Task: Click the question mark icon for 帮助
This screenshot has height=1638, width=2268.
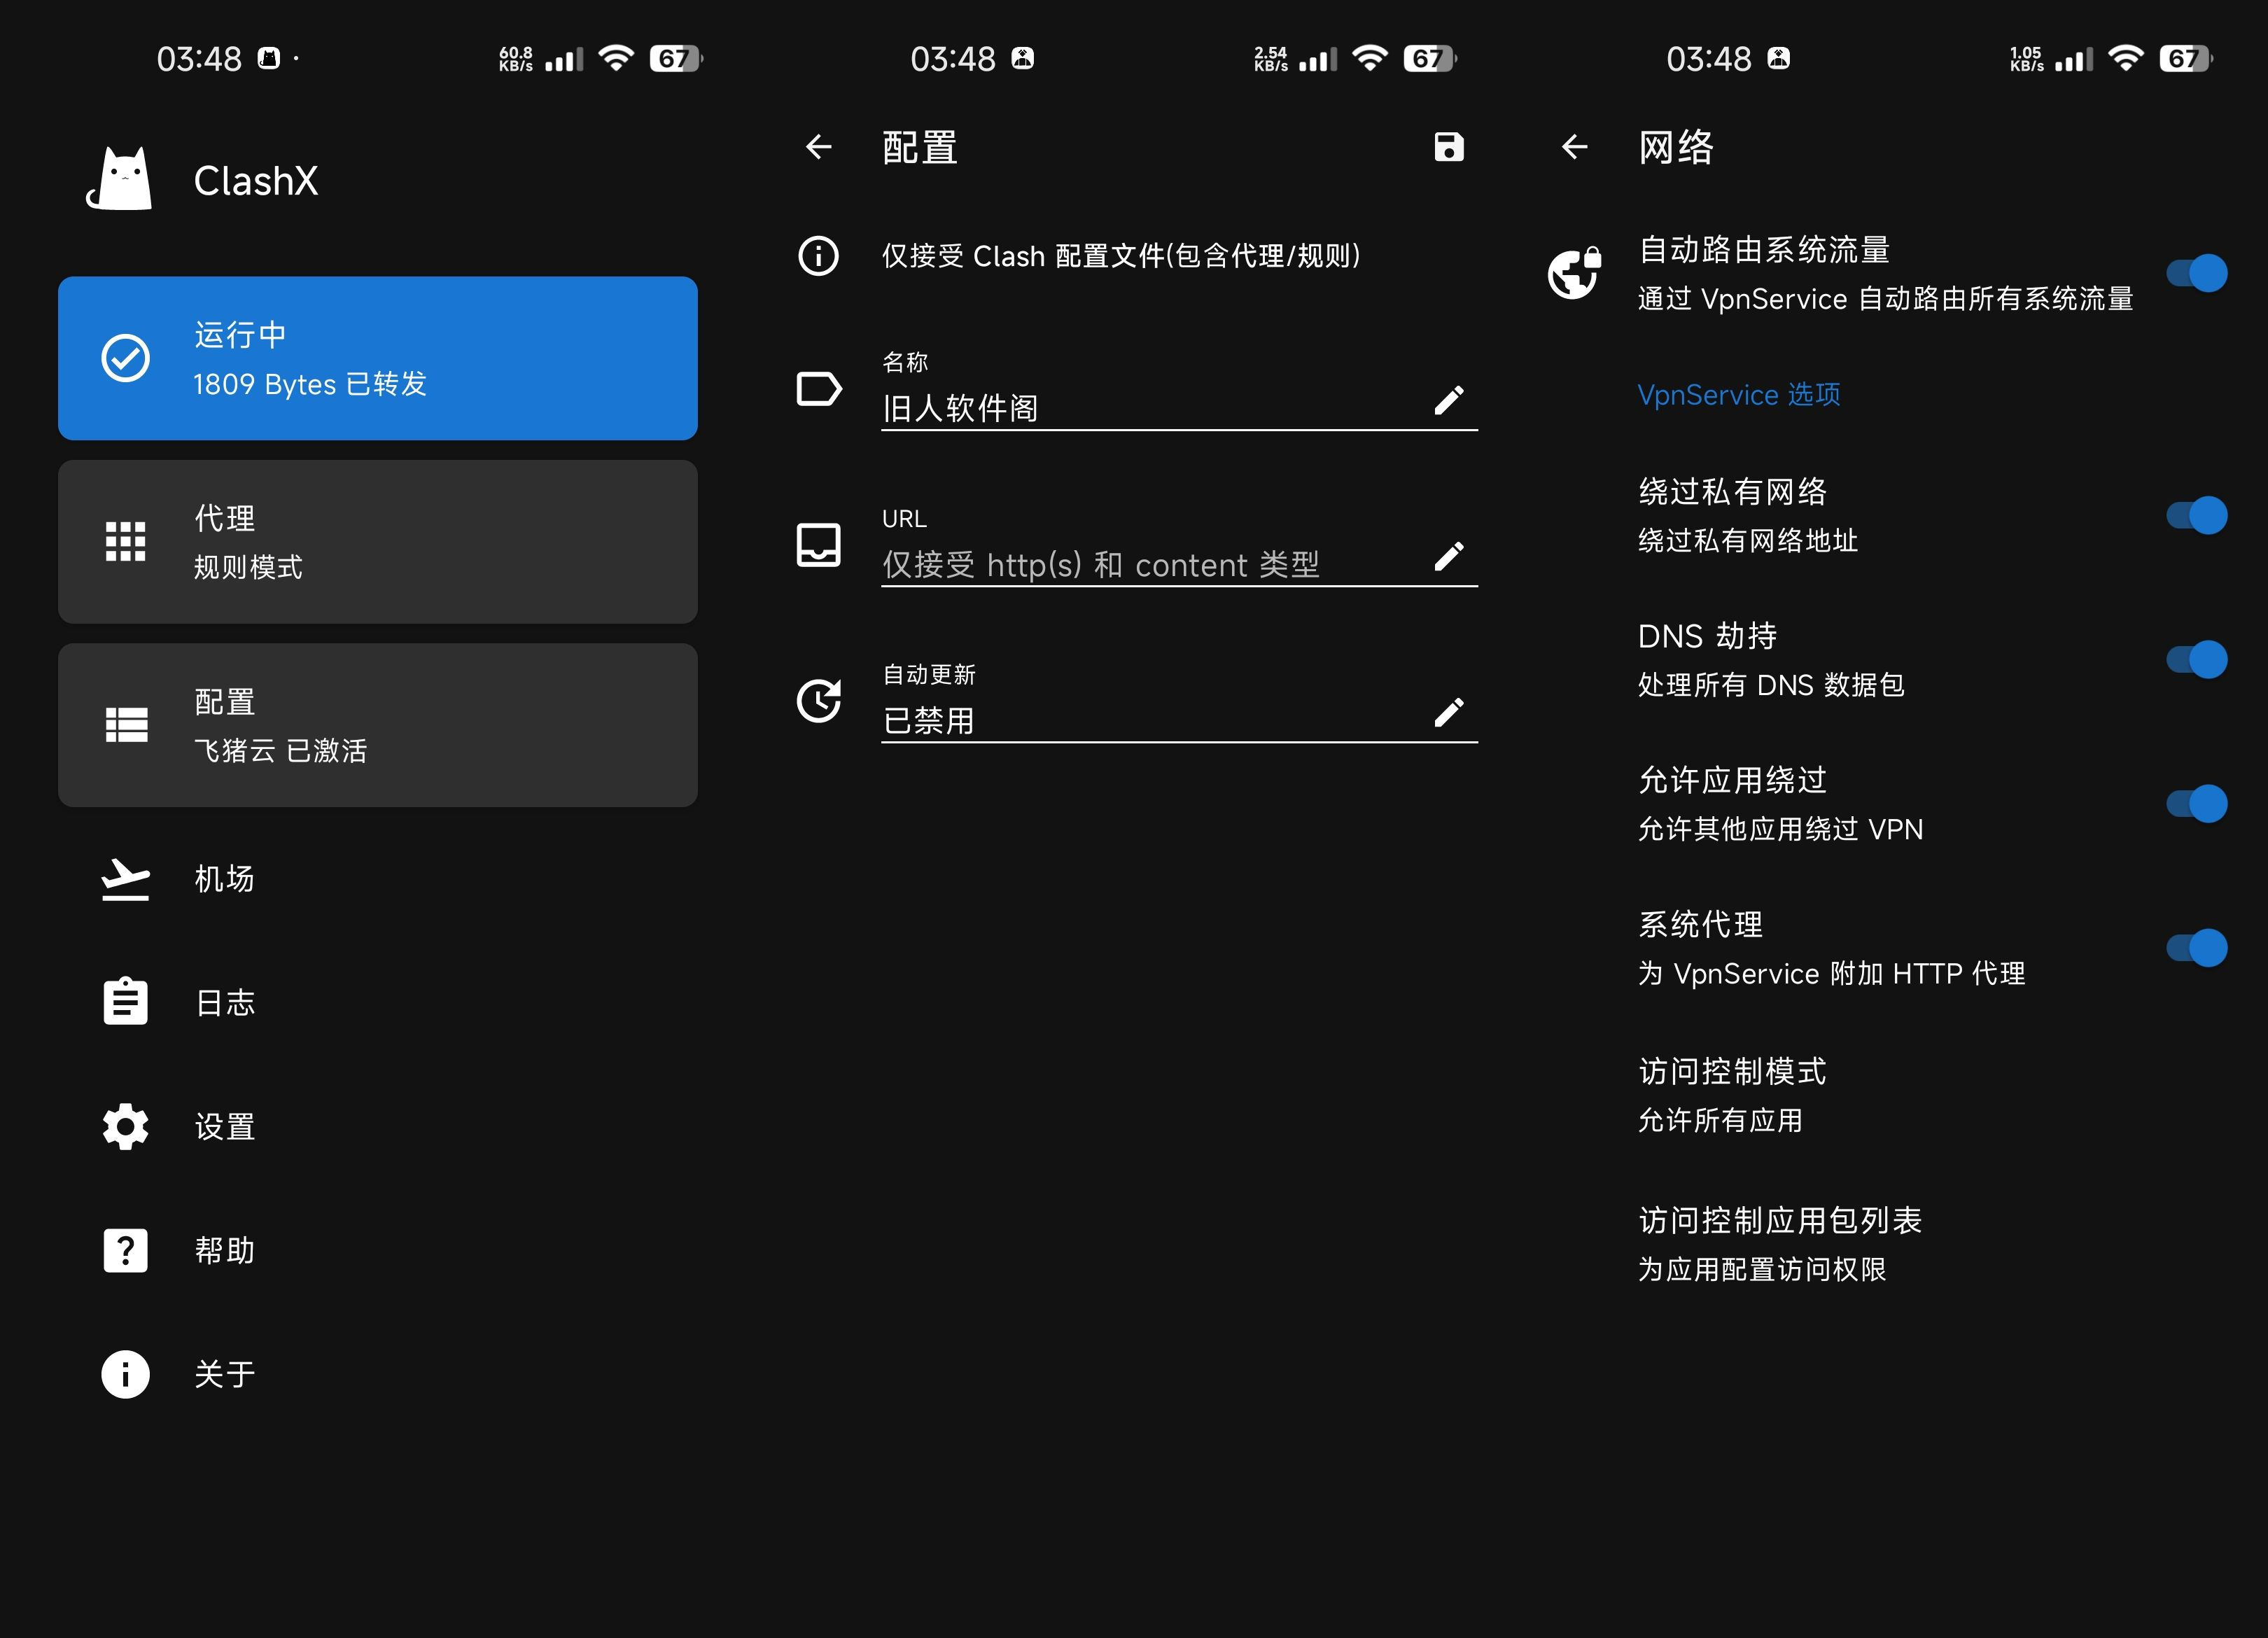Action: [126, 1250]
